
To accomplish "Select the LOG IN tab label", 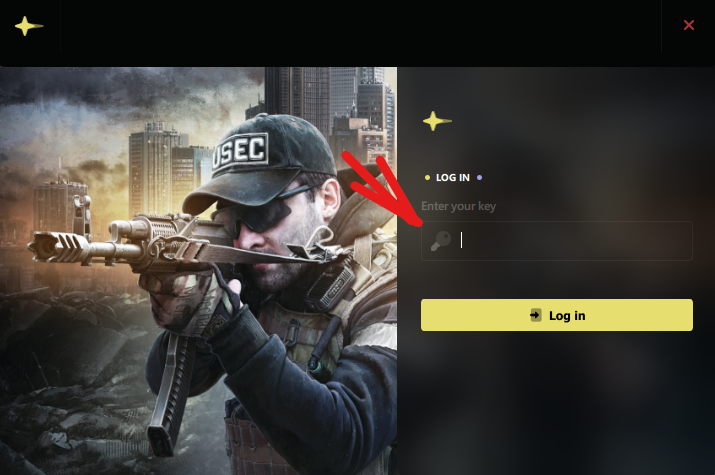I will pos(452,178).
